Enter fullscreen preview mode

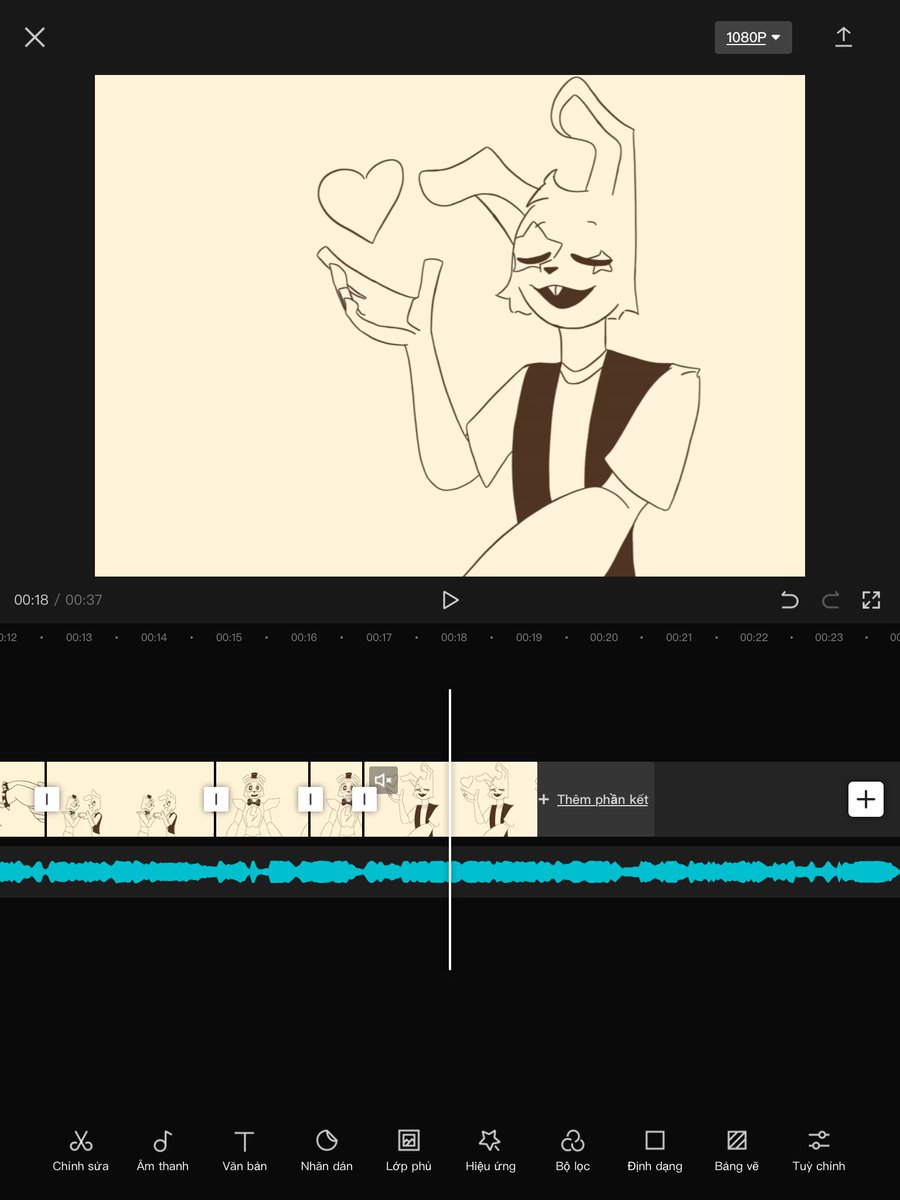coord(871,600)
